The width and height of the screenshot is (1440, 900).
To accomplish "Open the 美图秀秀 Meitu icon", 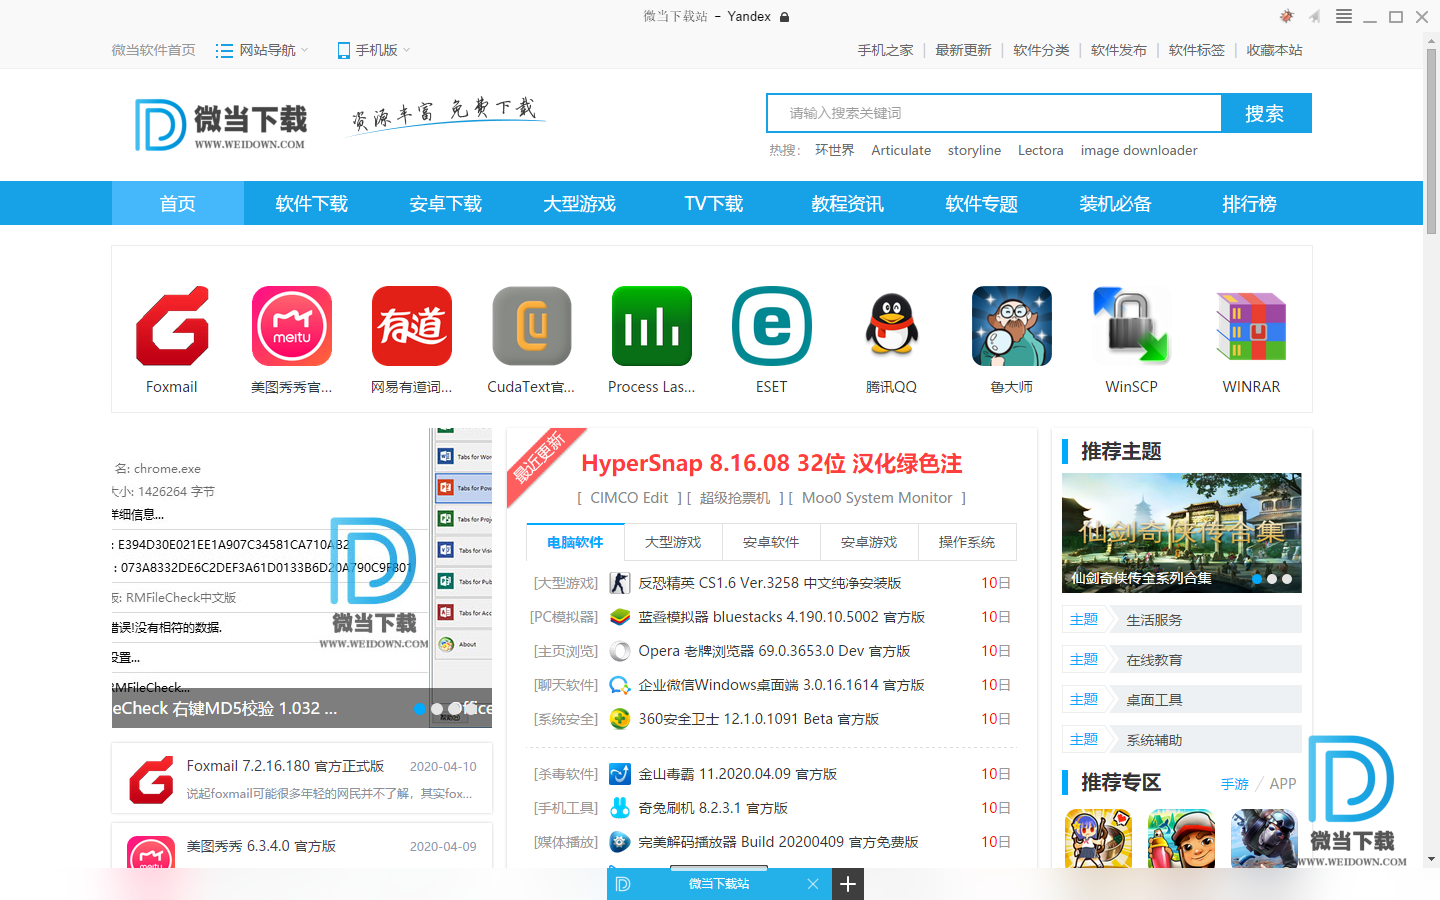I will 292,326.
